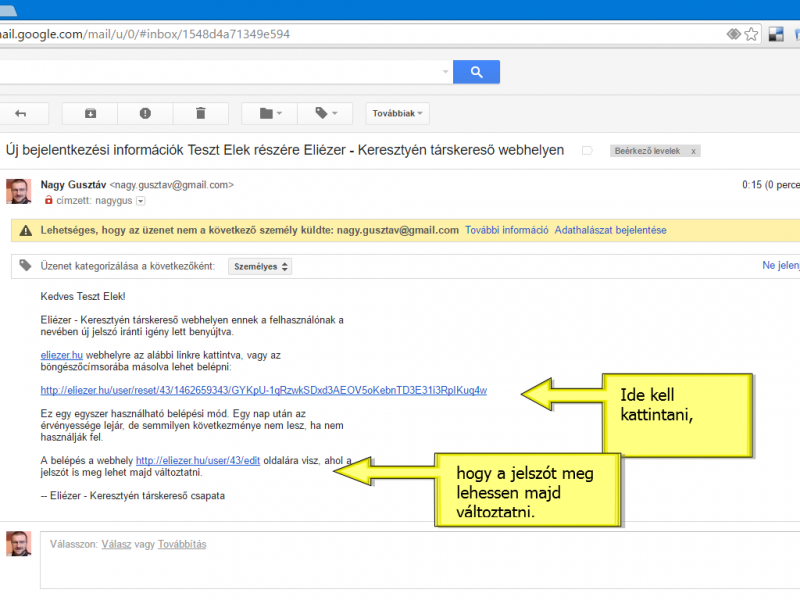Archive this email using archive icon

coord(90,113)
